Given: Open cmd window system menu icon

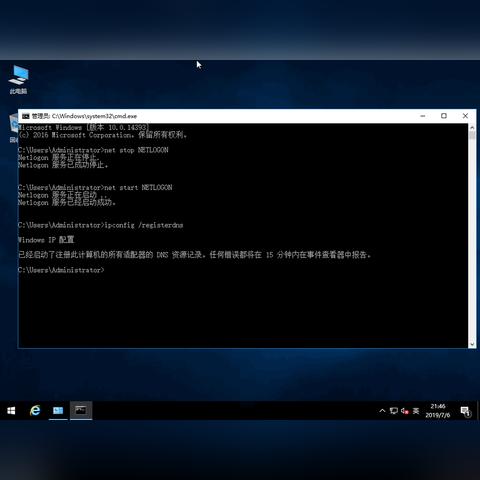Looking at the screenshot, I should pos(26,116).
